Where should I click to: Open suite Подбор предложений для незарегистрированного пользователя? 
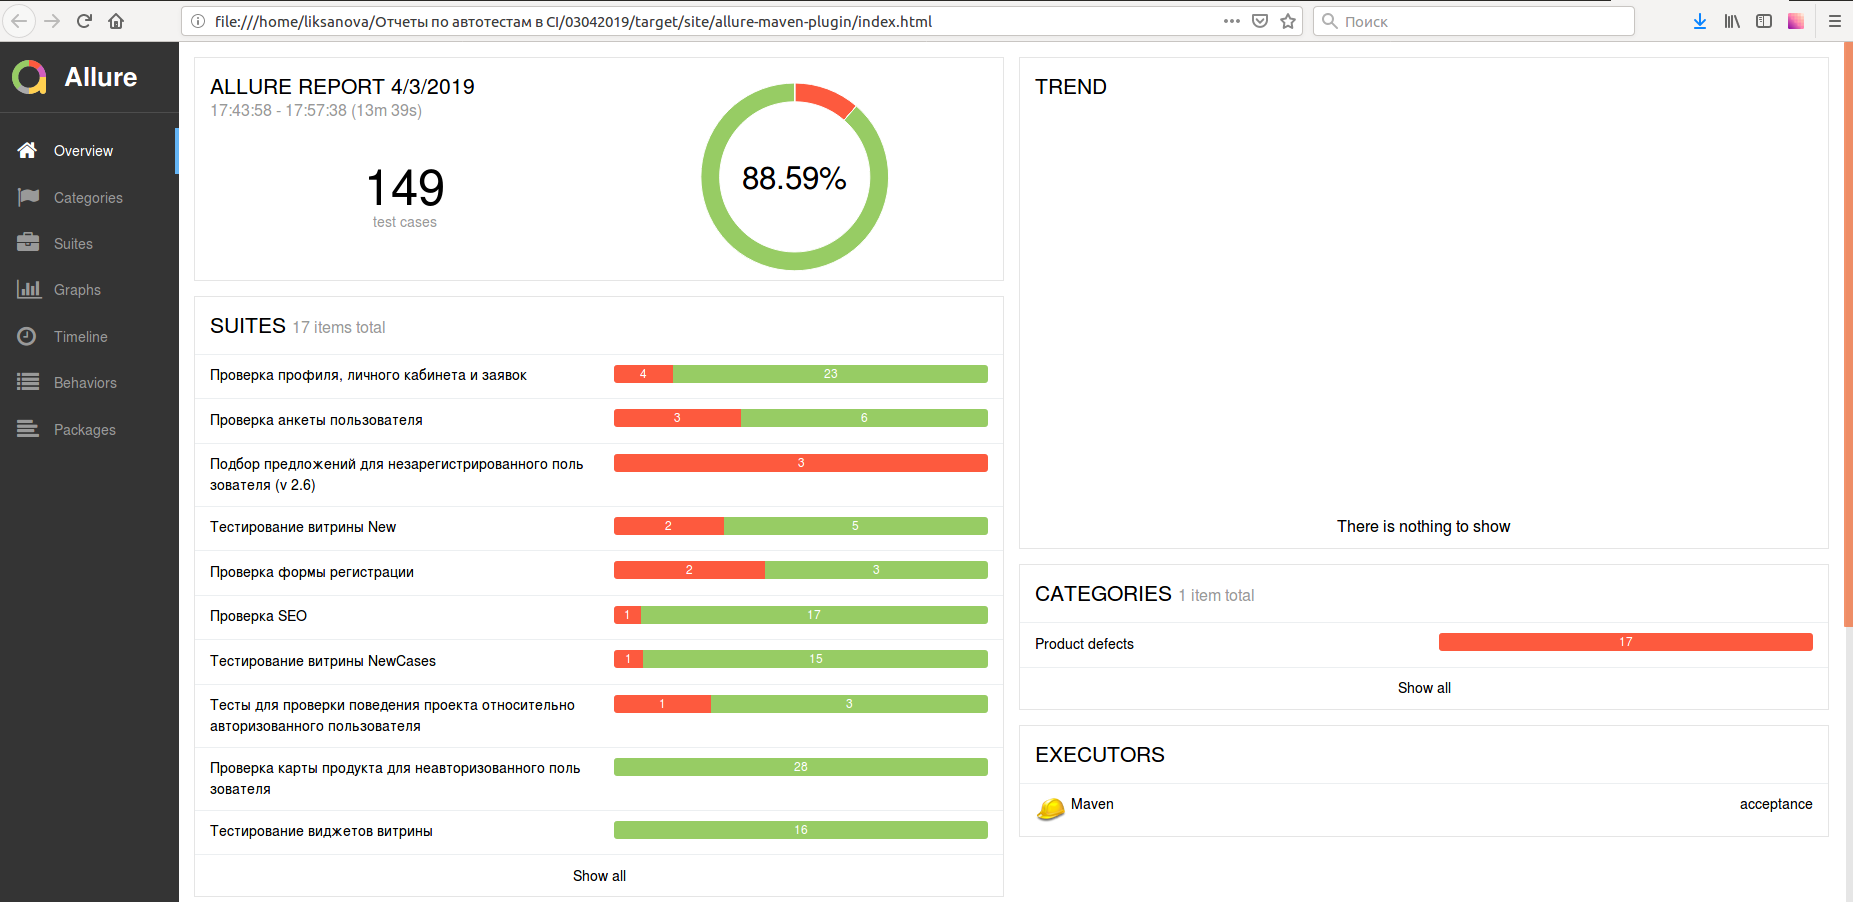click(x=599, y=475)
